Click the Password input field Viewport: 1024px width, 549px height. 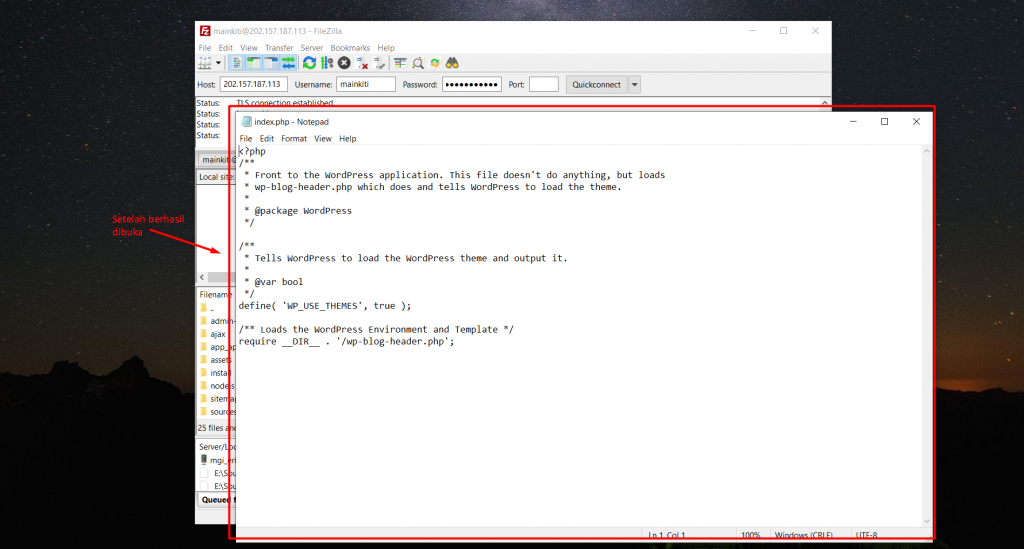pyautogui.click(x=472, y=84)
